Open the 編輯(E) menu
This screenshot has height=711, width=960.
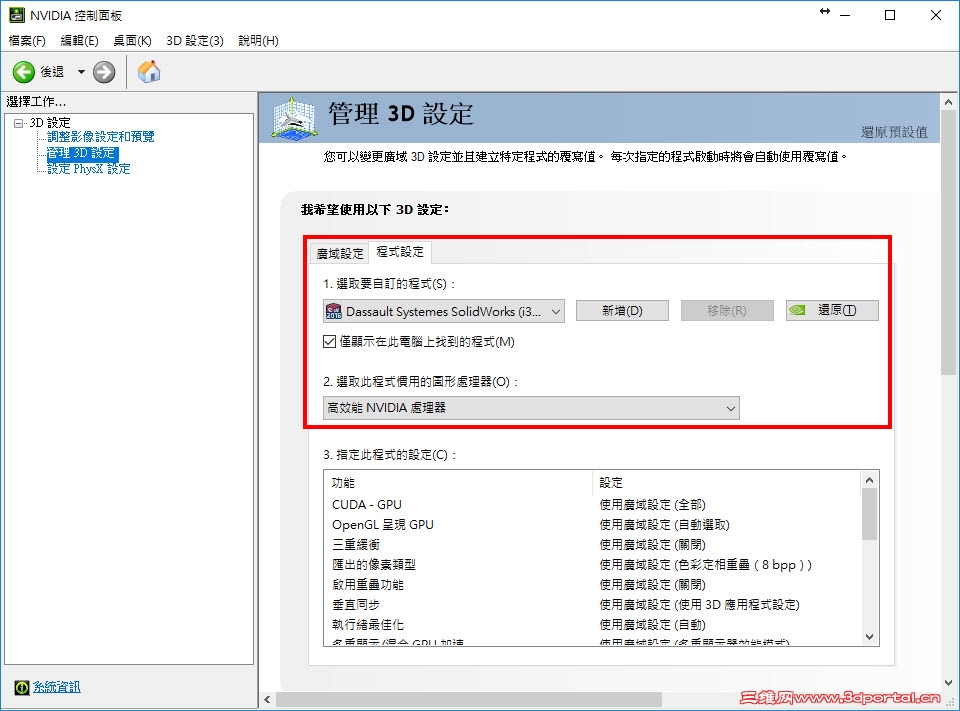pos(80,40)
